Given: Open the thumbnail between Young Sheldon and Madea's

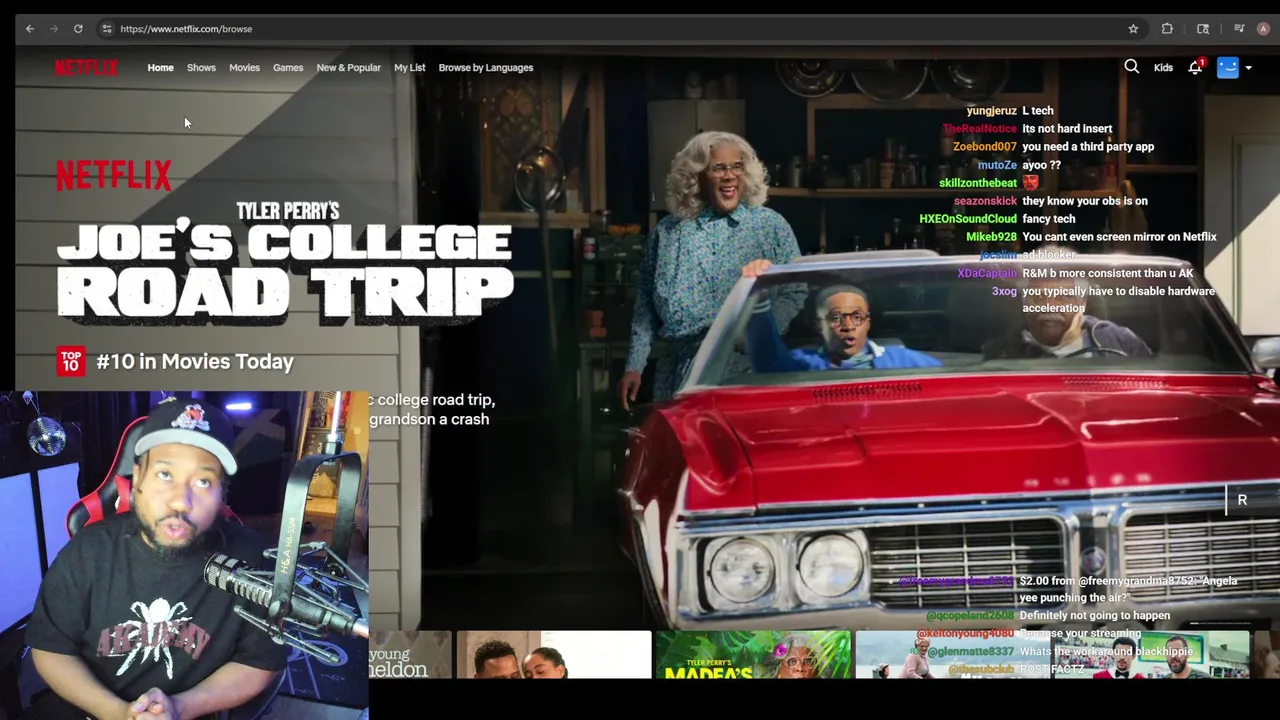Looking at the screenshot, I should (554, 654).
